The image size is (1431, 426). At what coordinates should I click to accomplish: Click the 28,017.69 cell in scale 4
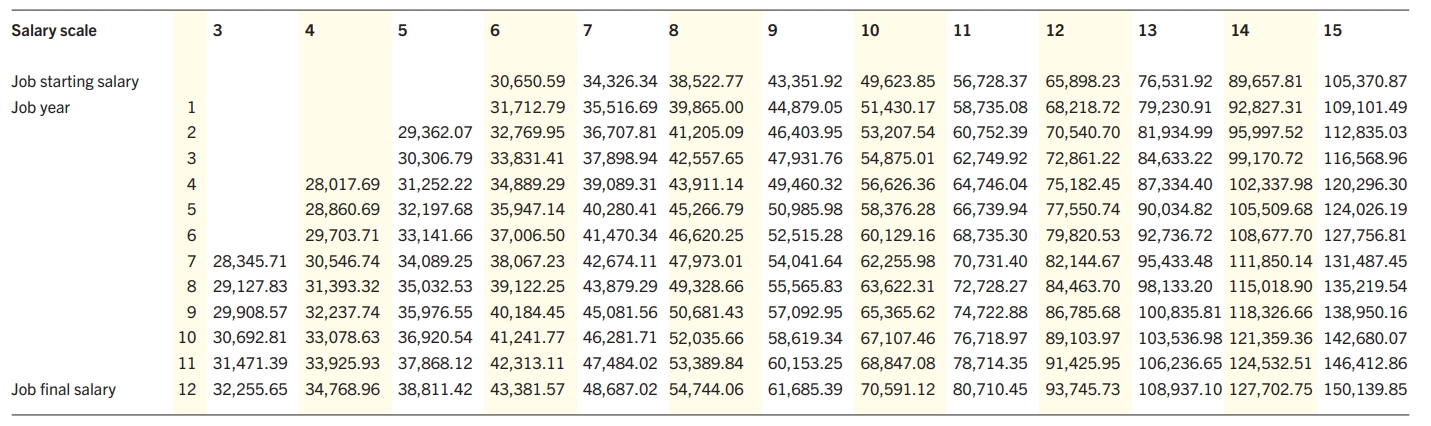click(x=342, y=184)
